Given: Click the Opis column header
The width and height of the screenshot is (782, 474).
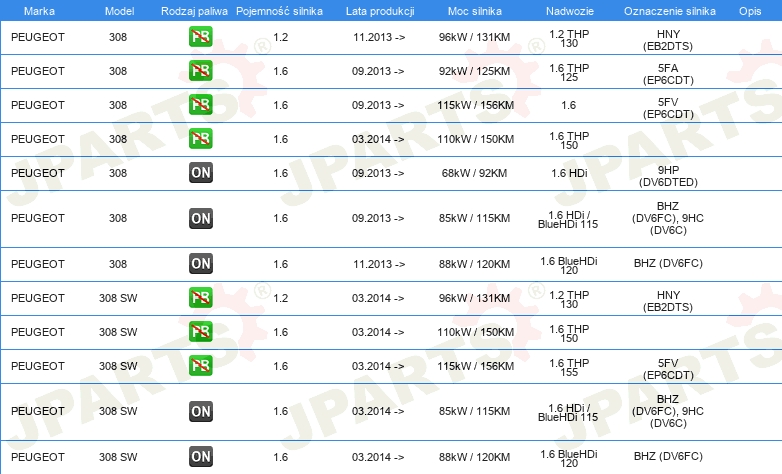Looking at the screenshot, I should [x=750, y=11].
